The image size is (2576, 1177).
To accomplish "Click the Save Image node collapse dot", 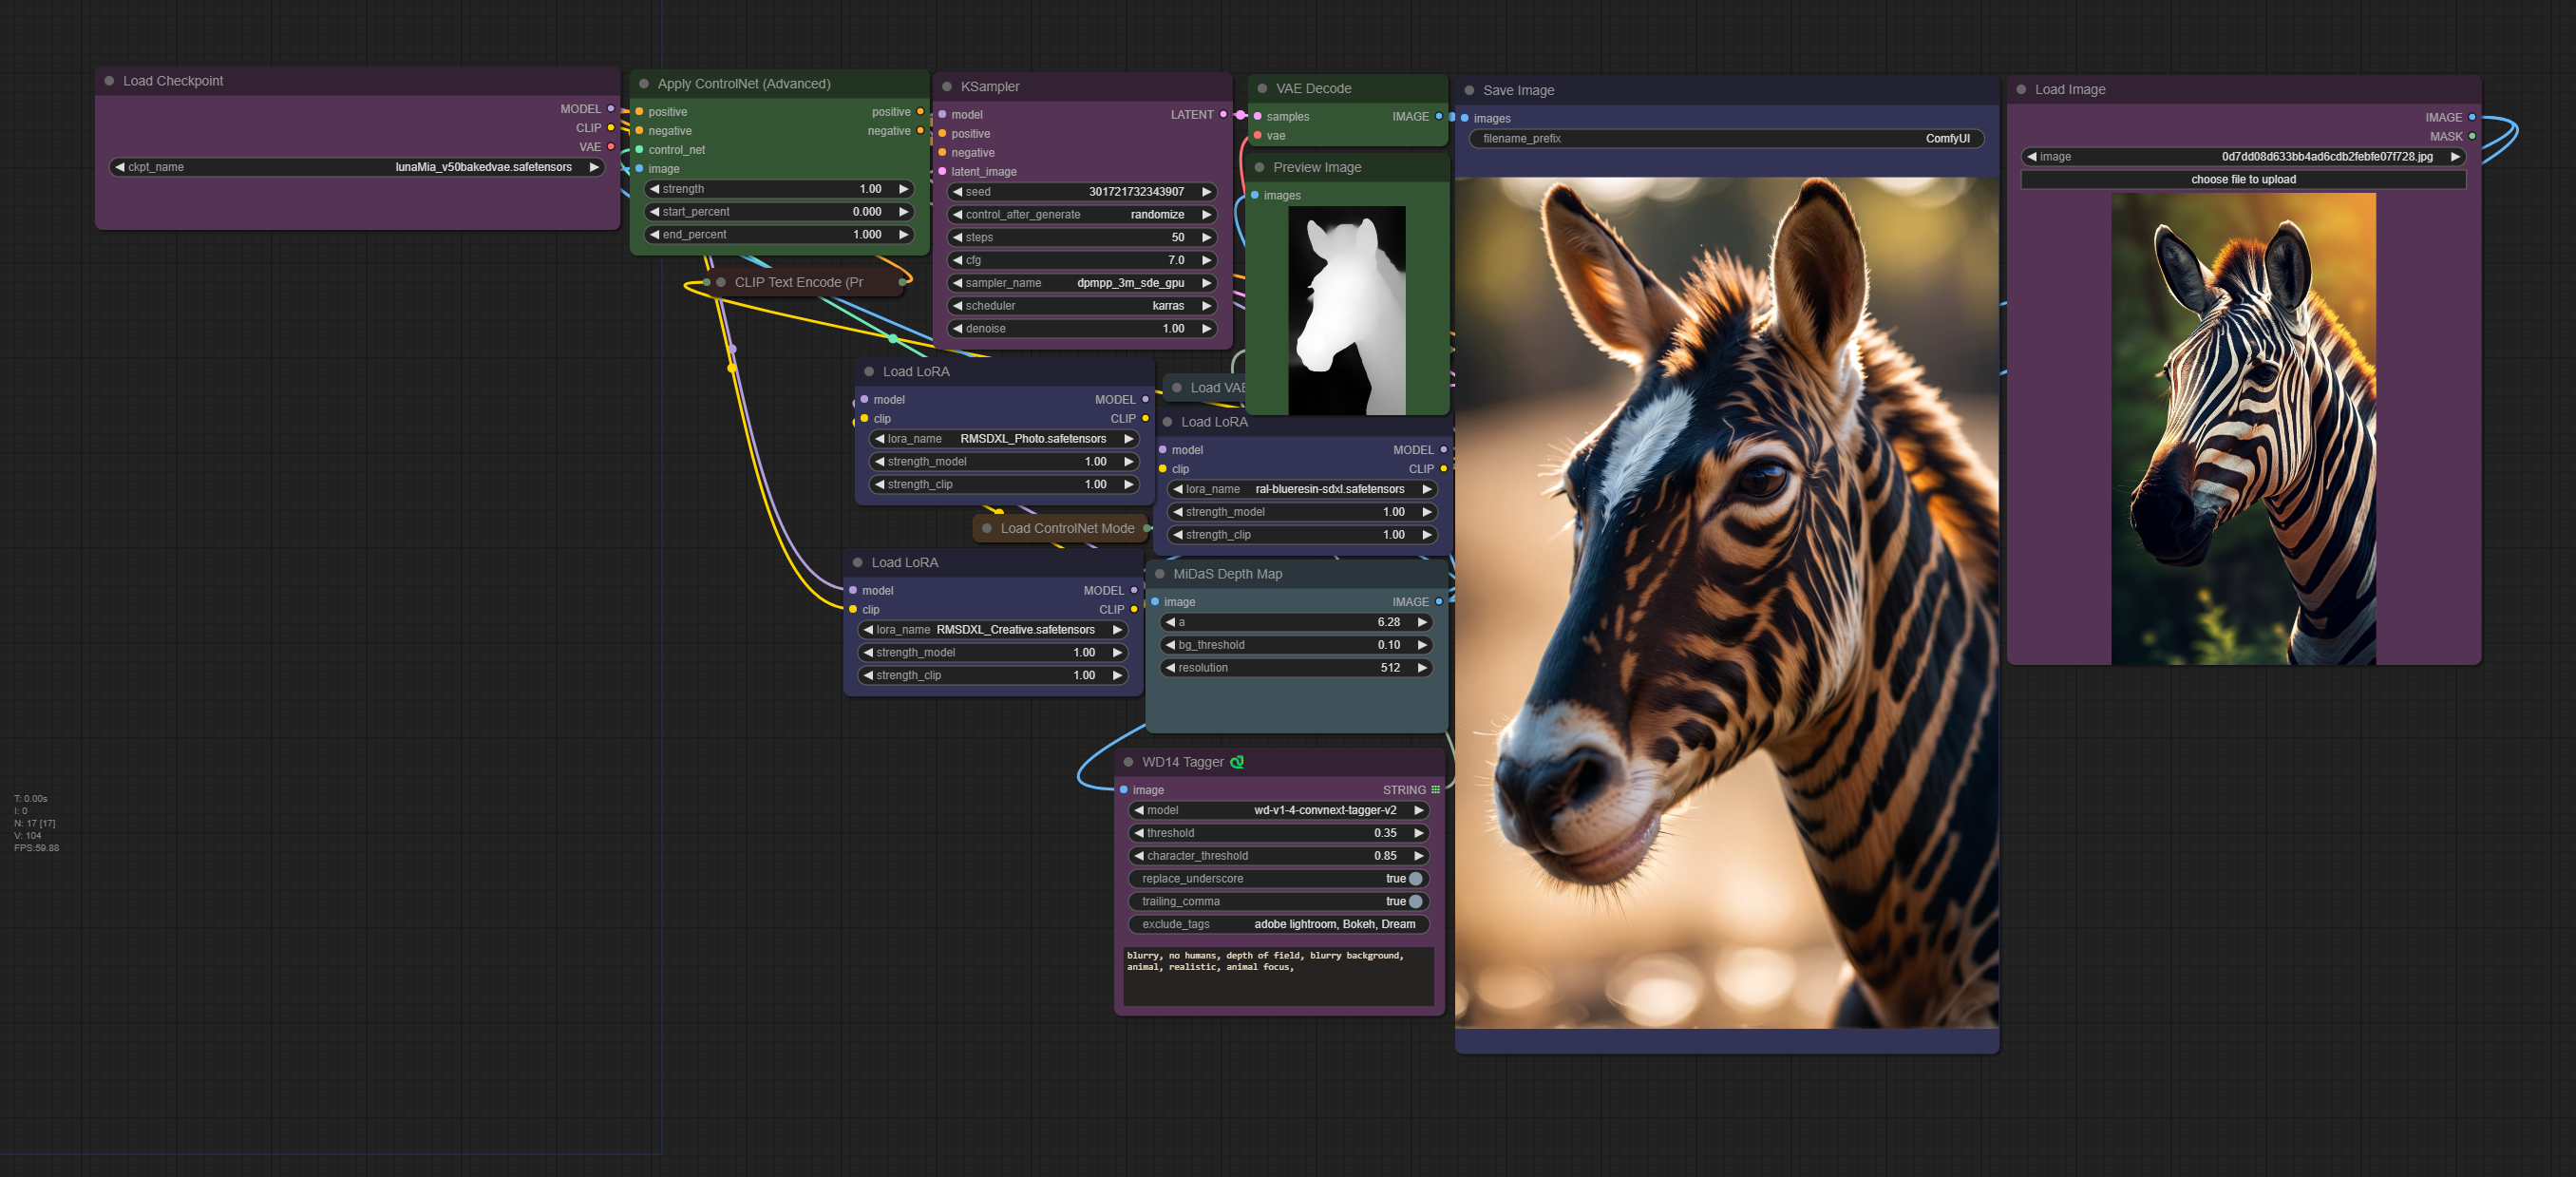I will 1469,91.
